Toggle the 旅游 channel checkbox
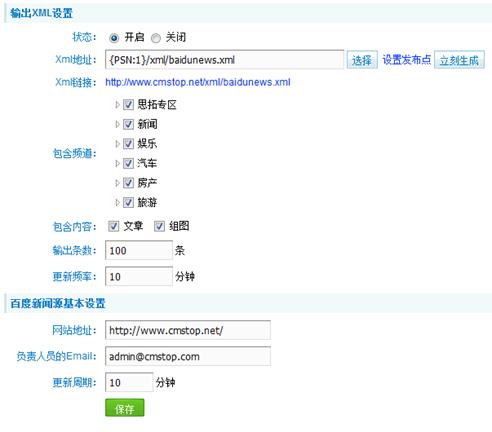Screen dimensions: 492x432 click(x=128, y=202)
